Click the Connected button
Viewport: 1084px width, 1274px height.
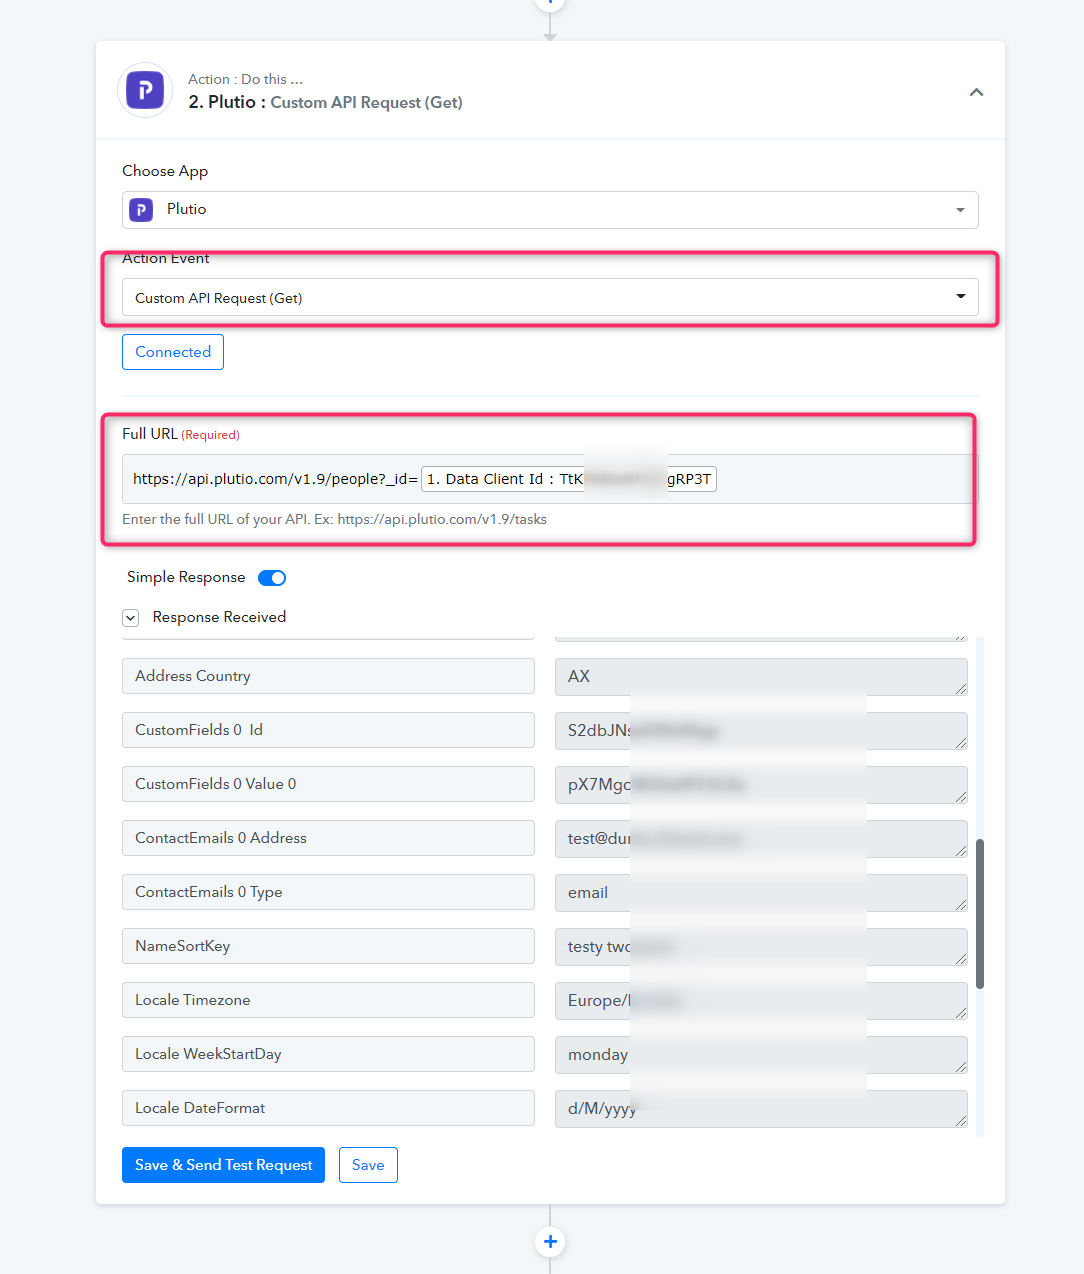[x=173, y=352]
